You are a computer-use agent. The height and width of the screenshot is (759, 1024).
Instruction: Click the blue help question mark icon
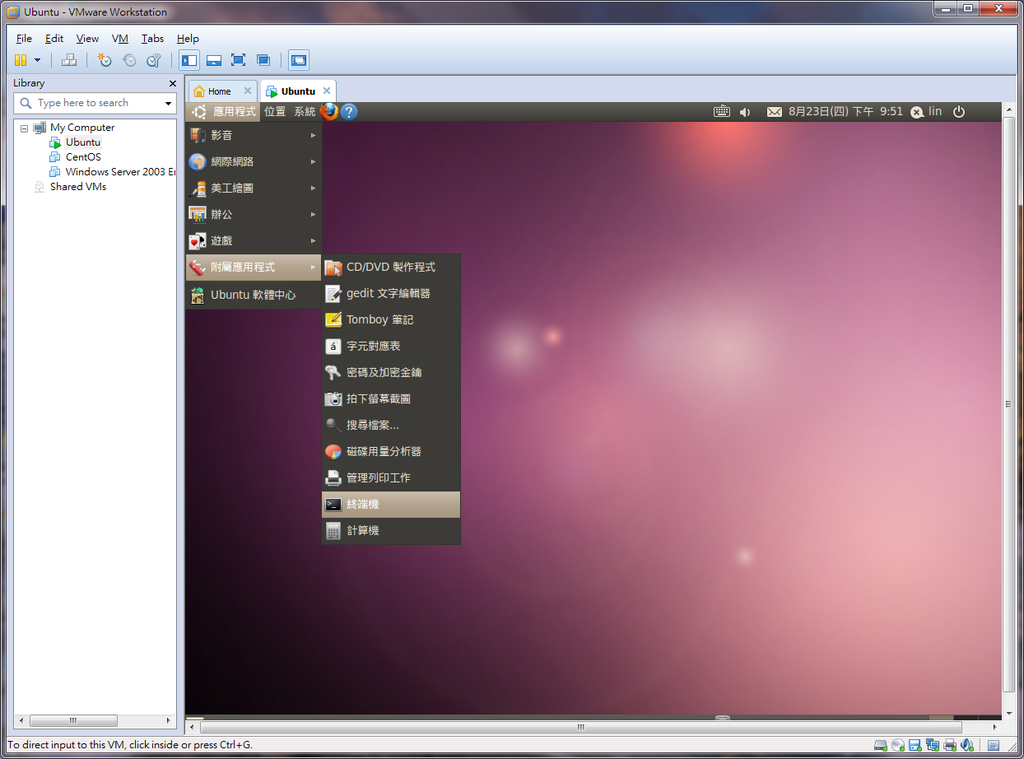click(349, 112)
